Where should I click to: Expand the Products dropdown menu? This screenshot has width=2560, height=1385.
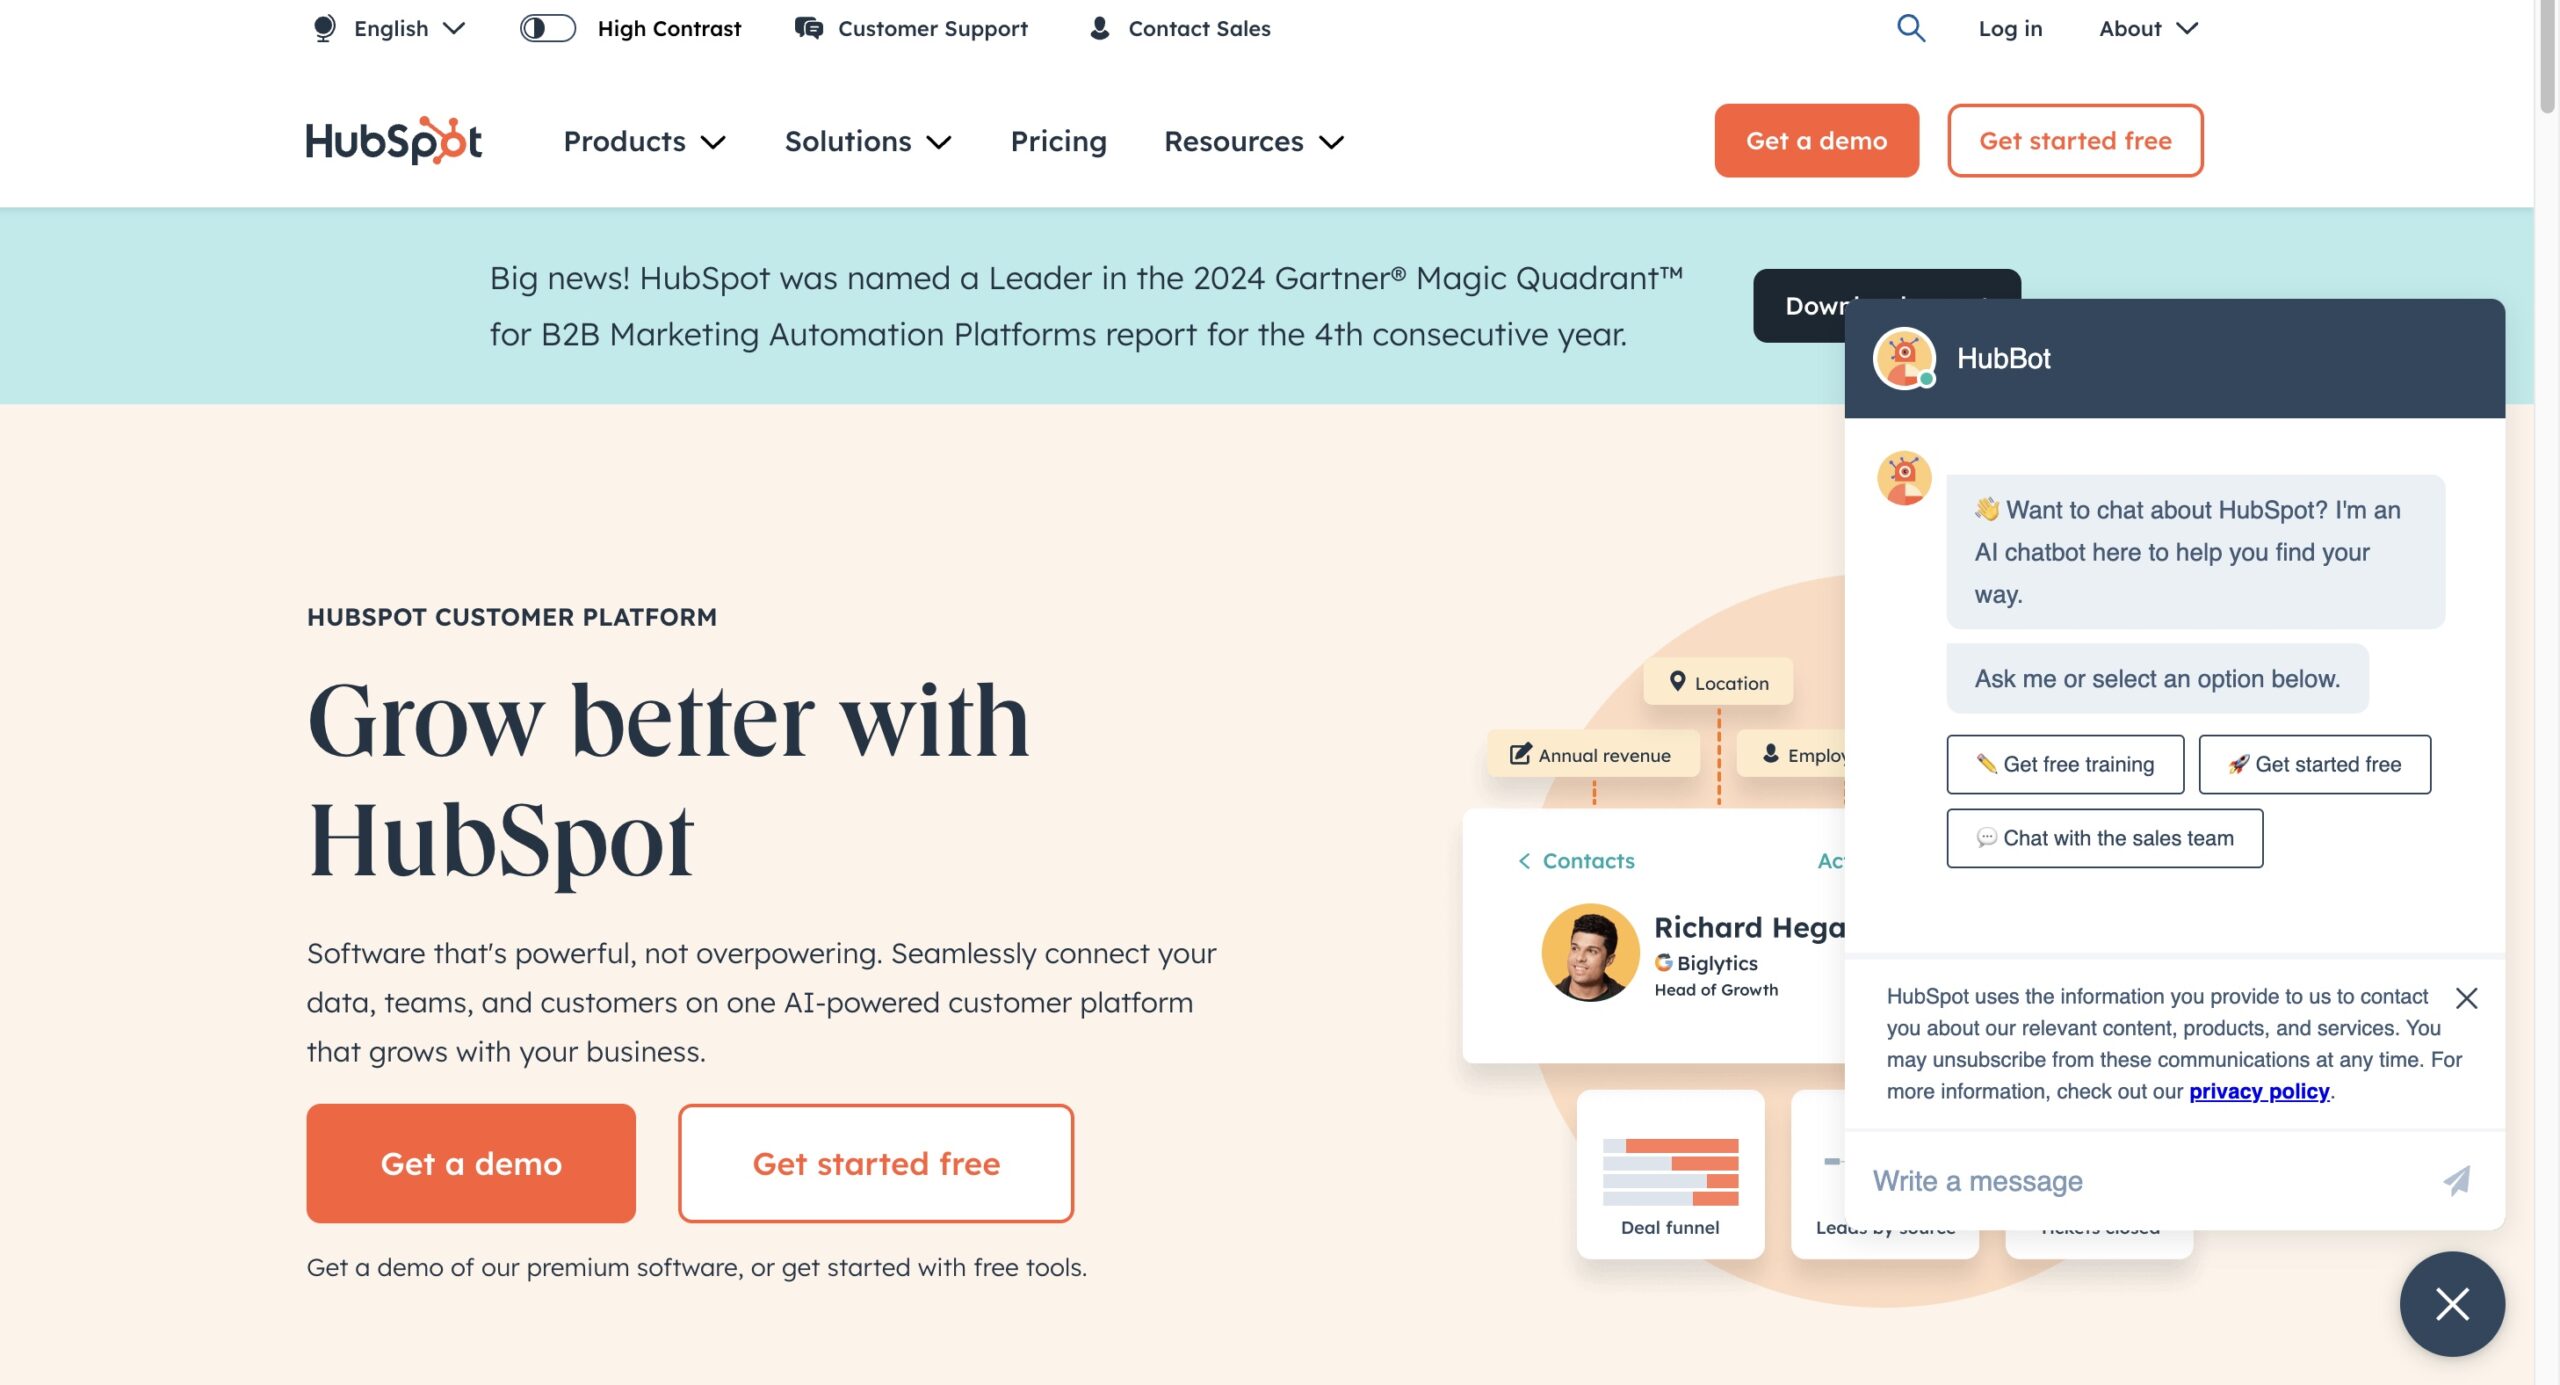click(646, 140)
